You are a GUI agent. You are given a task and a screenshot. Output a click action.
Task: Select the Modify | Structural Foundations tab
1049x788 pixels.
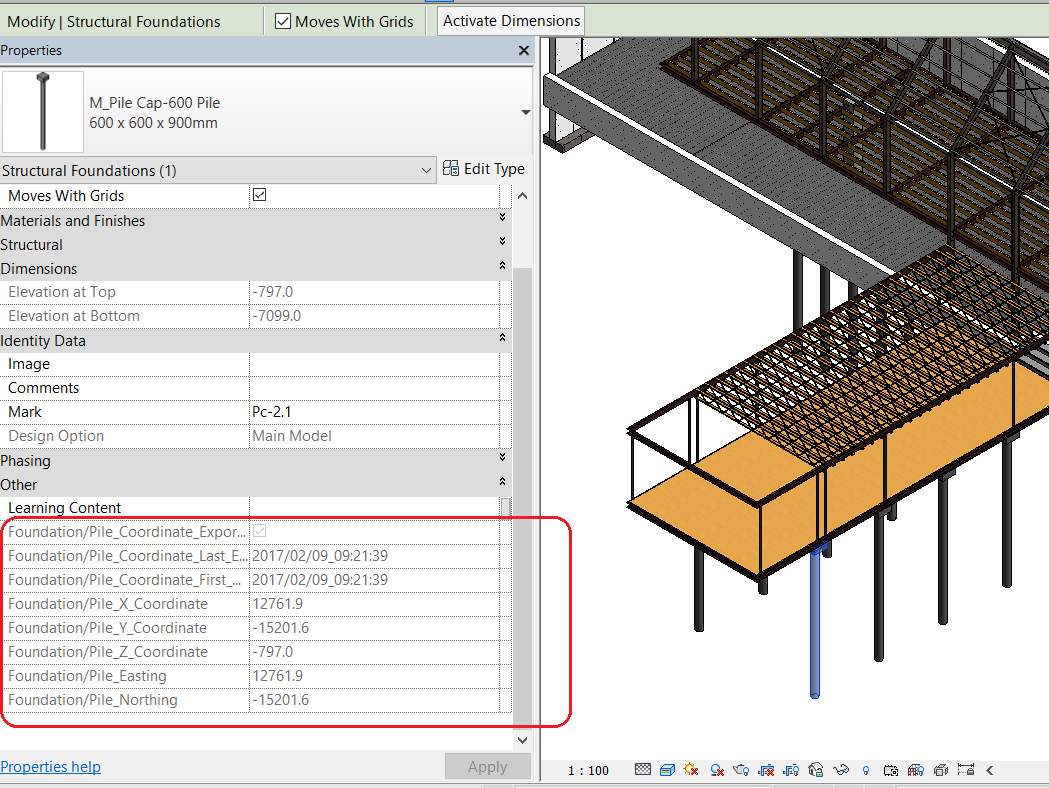pos(114,21)
